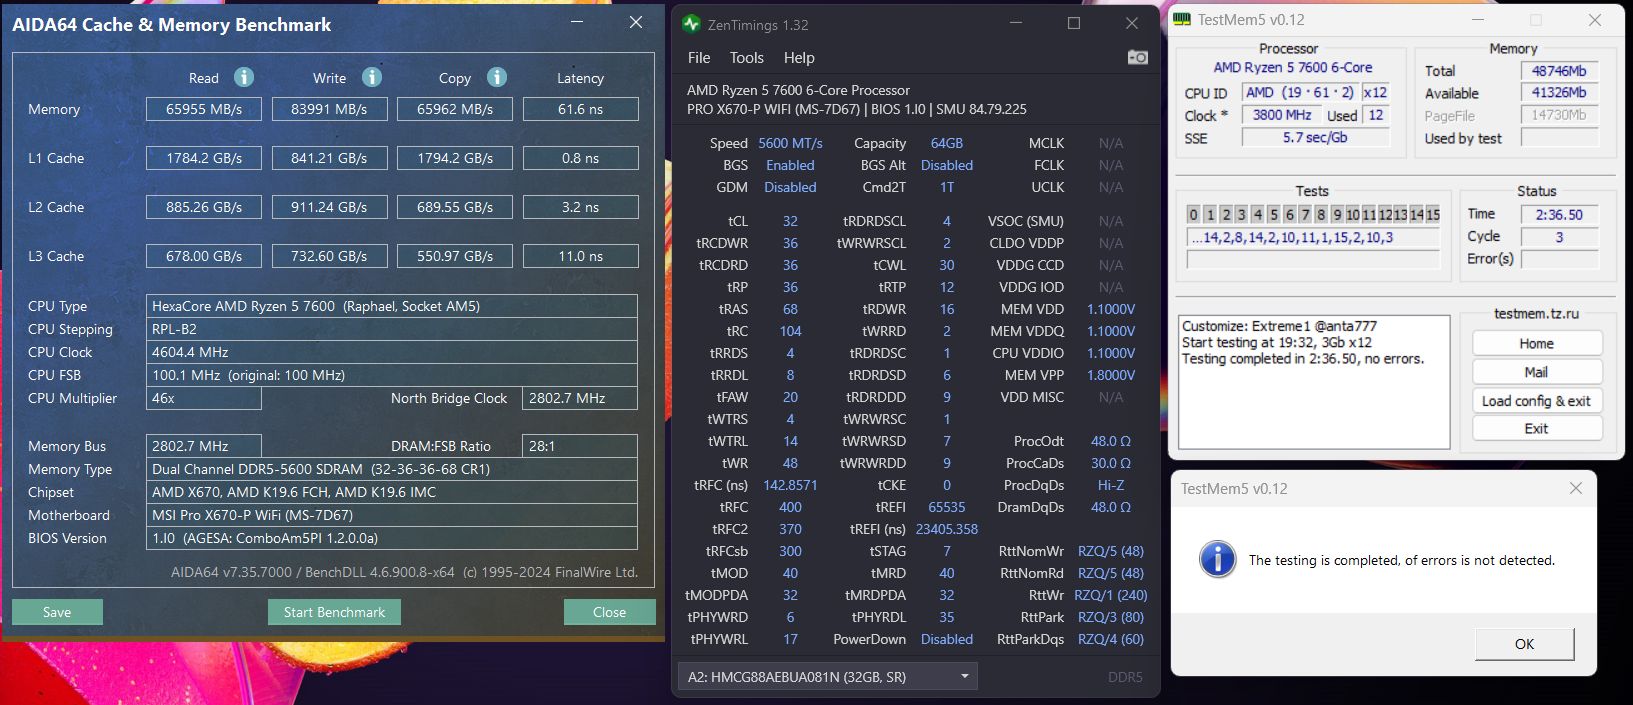Click the TestMem5 title bar app icon
The height and width of the screenshot is (705, 1633).
1182,19
